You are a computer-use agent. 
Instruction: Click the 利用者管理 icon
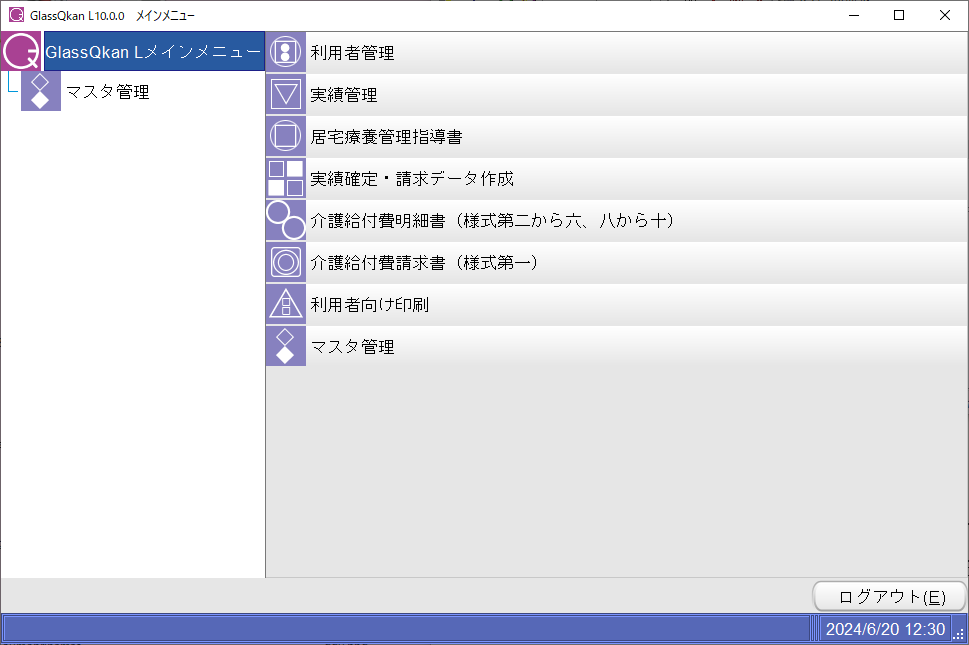click(286, 52)
